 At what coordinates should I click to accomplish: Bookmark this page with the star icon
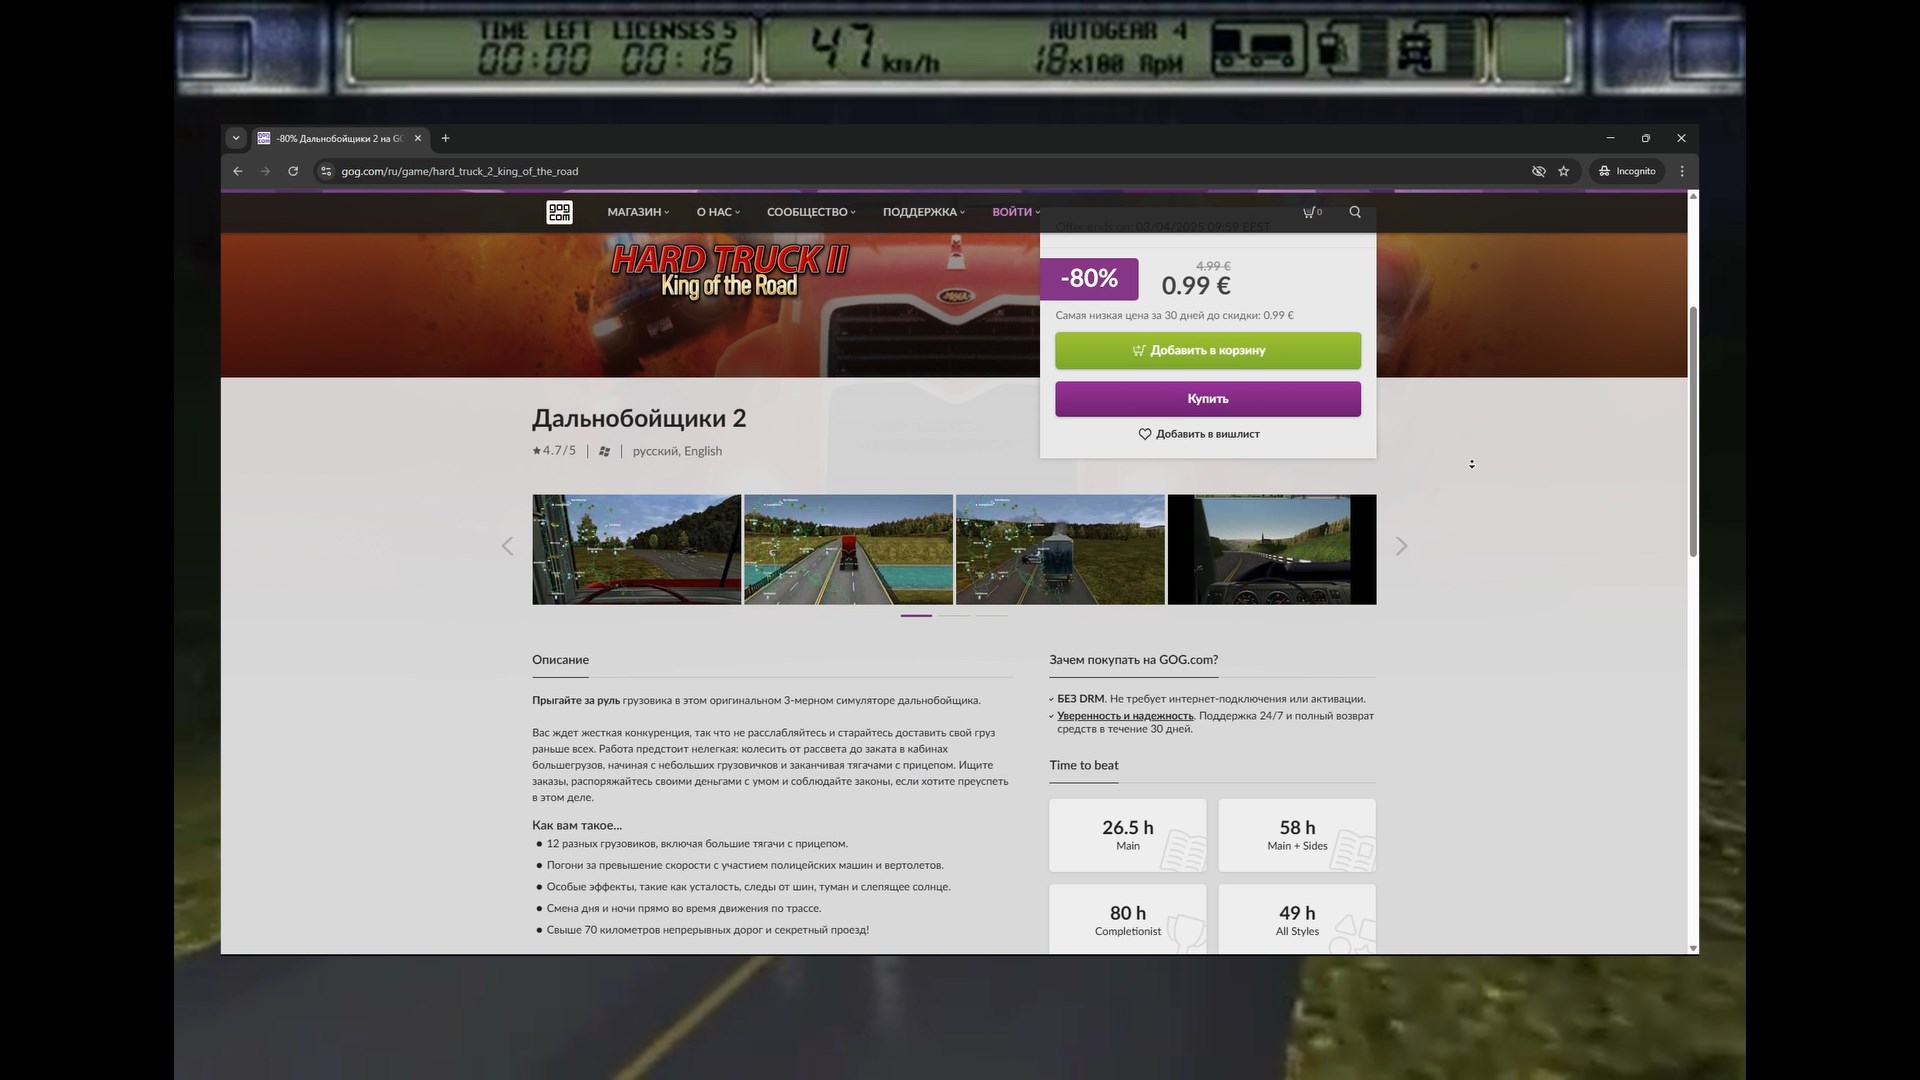(1564, 171)
